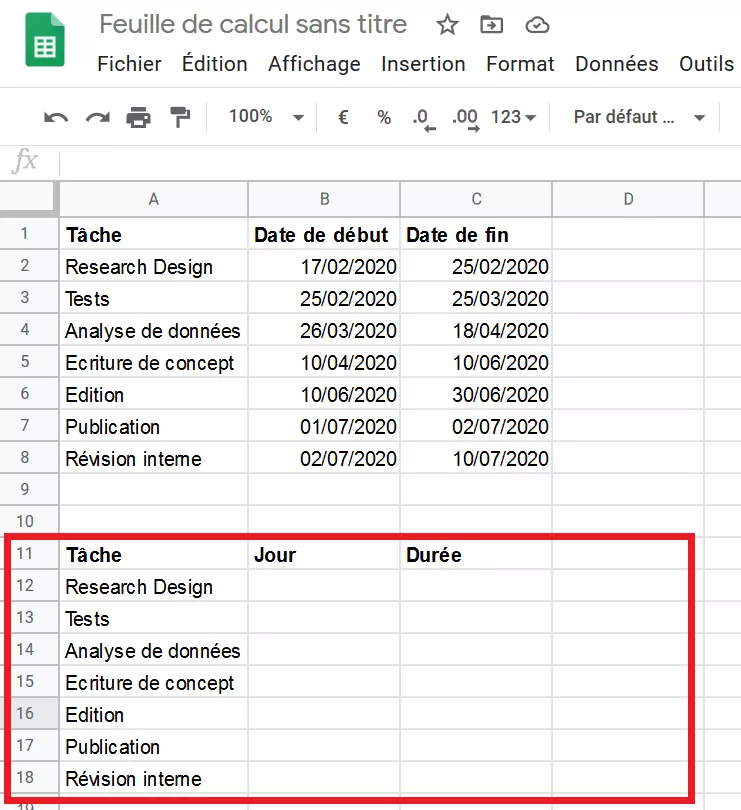The height and width of the screenshot is (810, 741).
Task: Select cell with 18/04/2020
Action: tap(476, 330)
